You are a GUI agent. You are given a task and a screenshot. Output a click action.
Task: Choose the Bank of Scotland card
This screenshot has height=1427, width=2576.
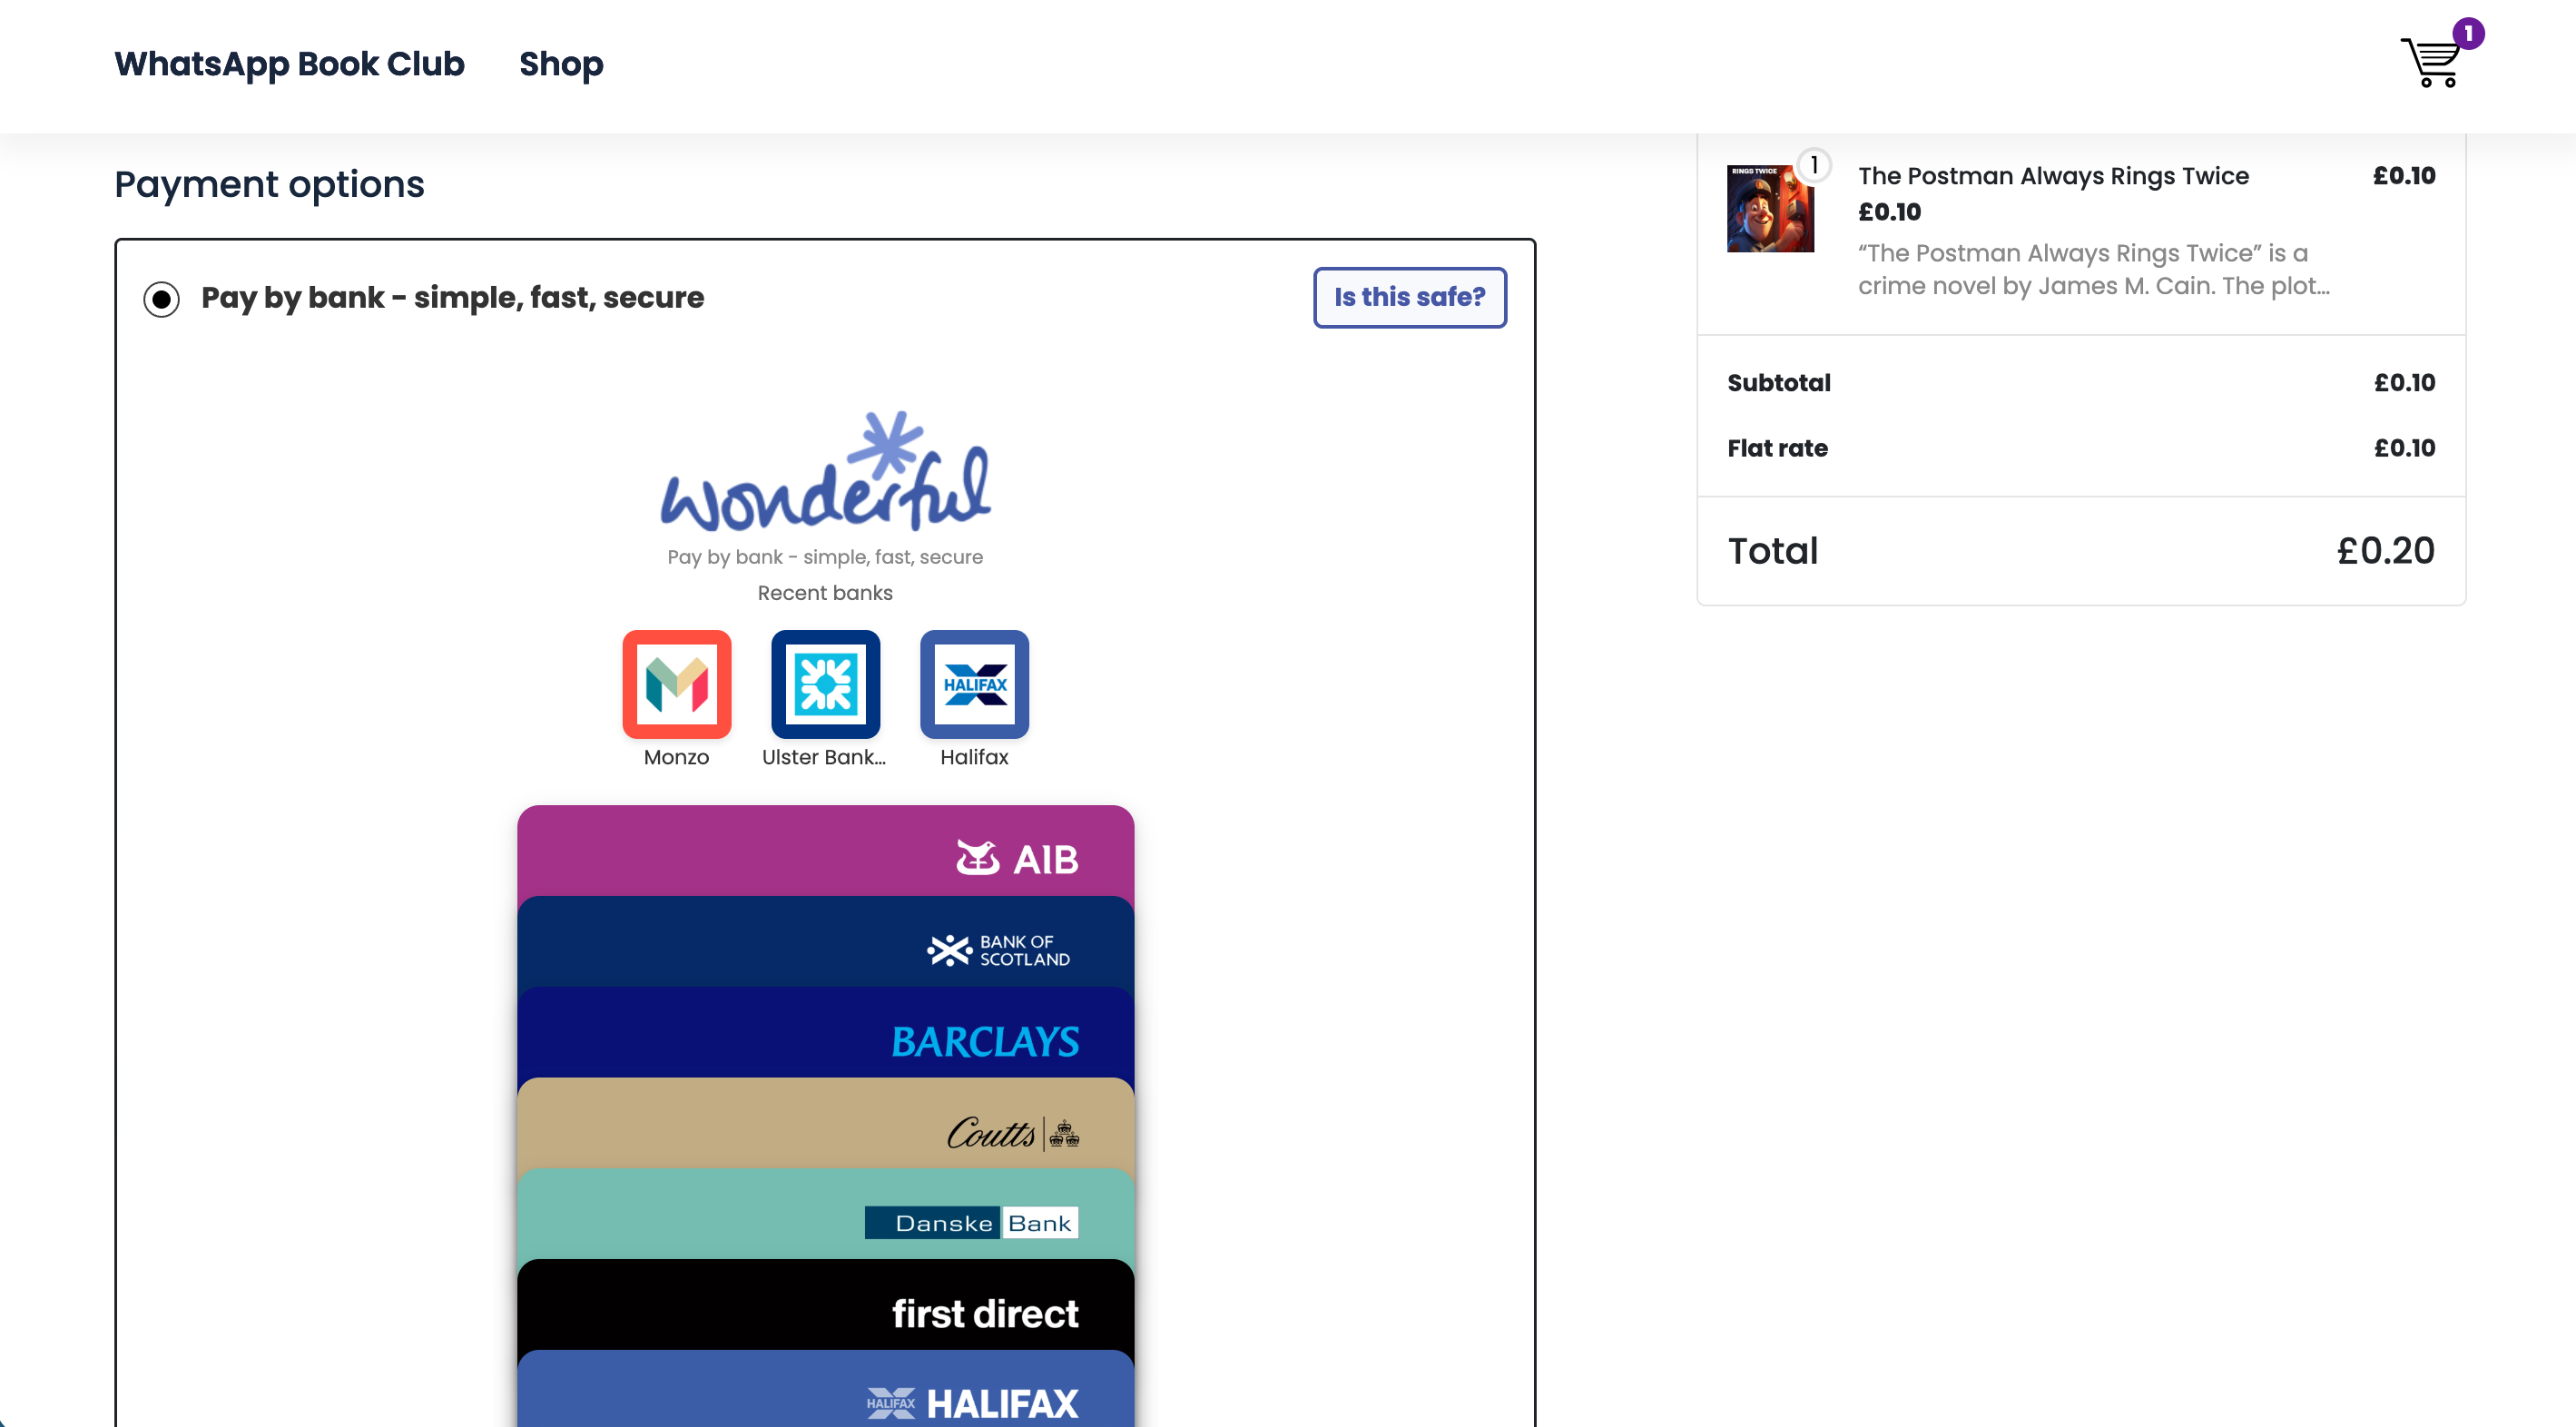[825, 945]
